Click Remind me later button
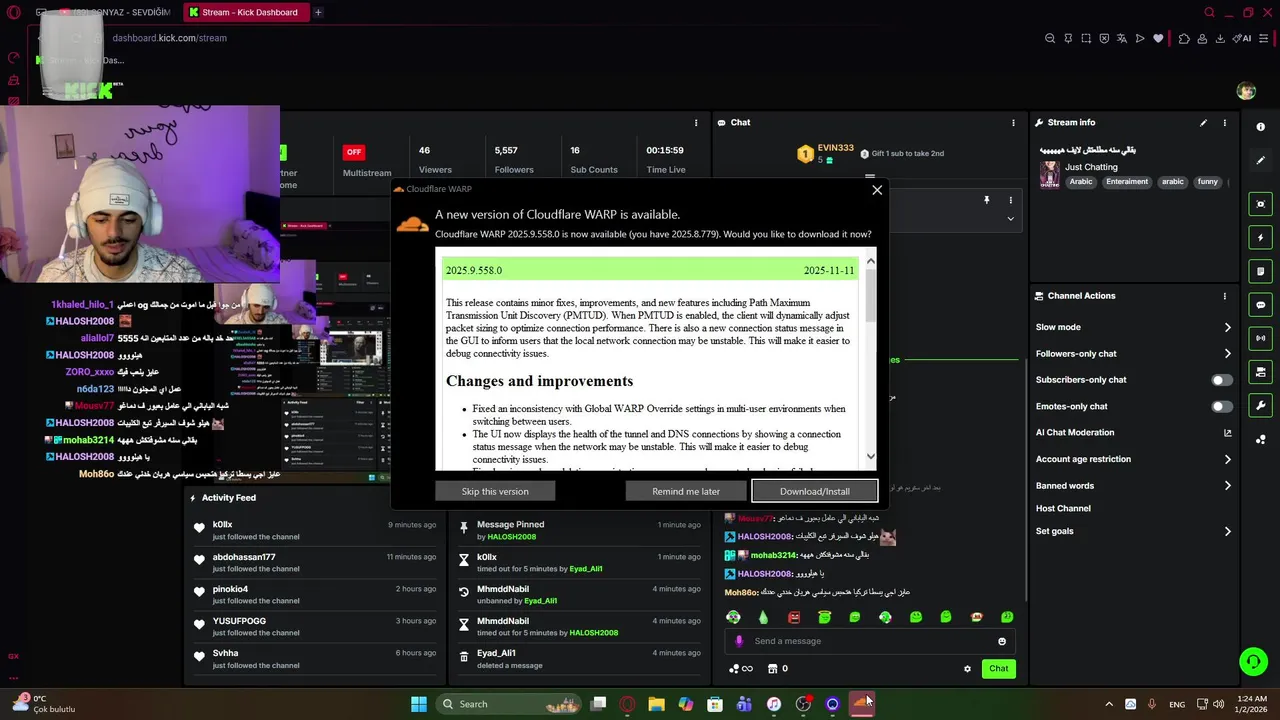The height and width of the screenshot is (720, 1280). pos(686,491)
